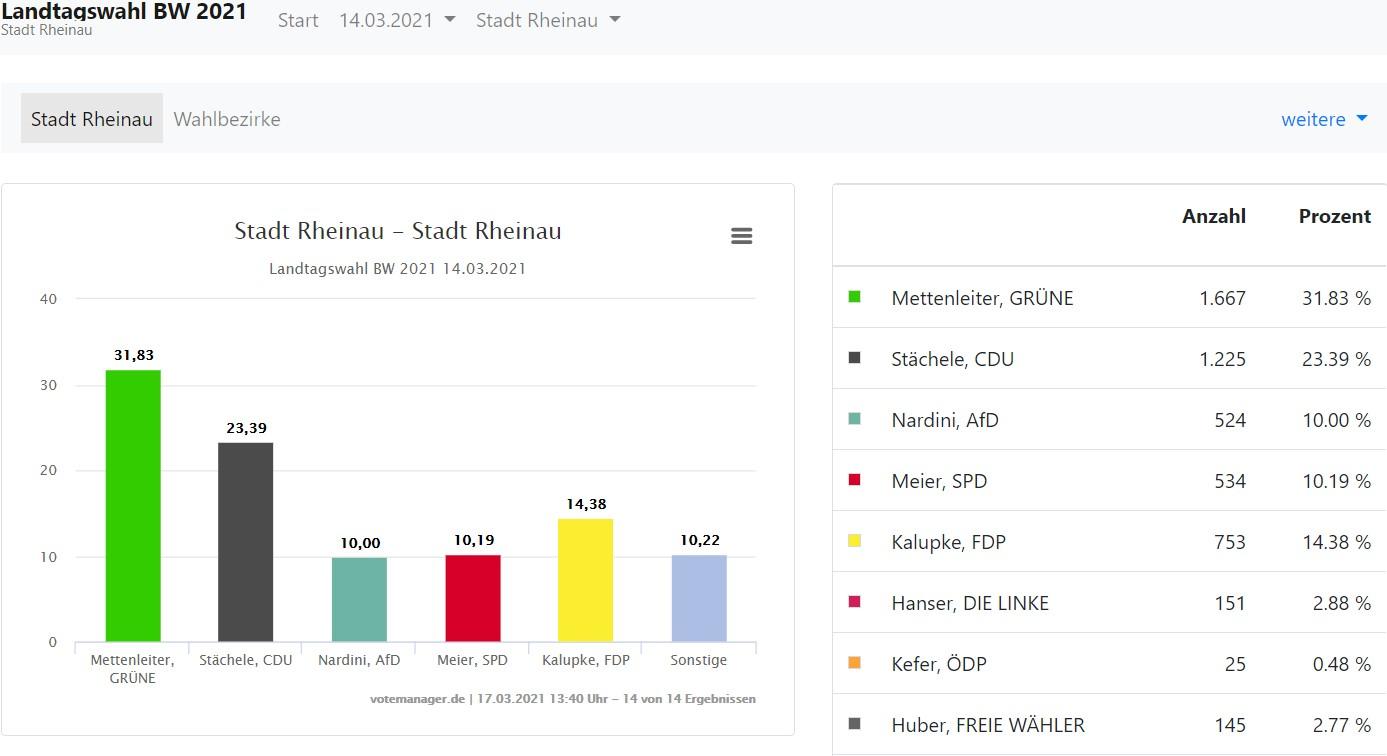
Task: Open the chart export hamburger menu
Action: pos(741,235)
